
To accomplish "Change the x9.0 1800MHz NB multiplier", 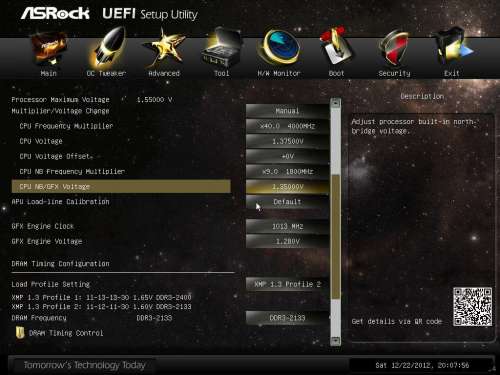I will pos(287,171).
